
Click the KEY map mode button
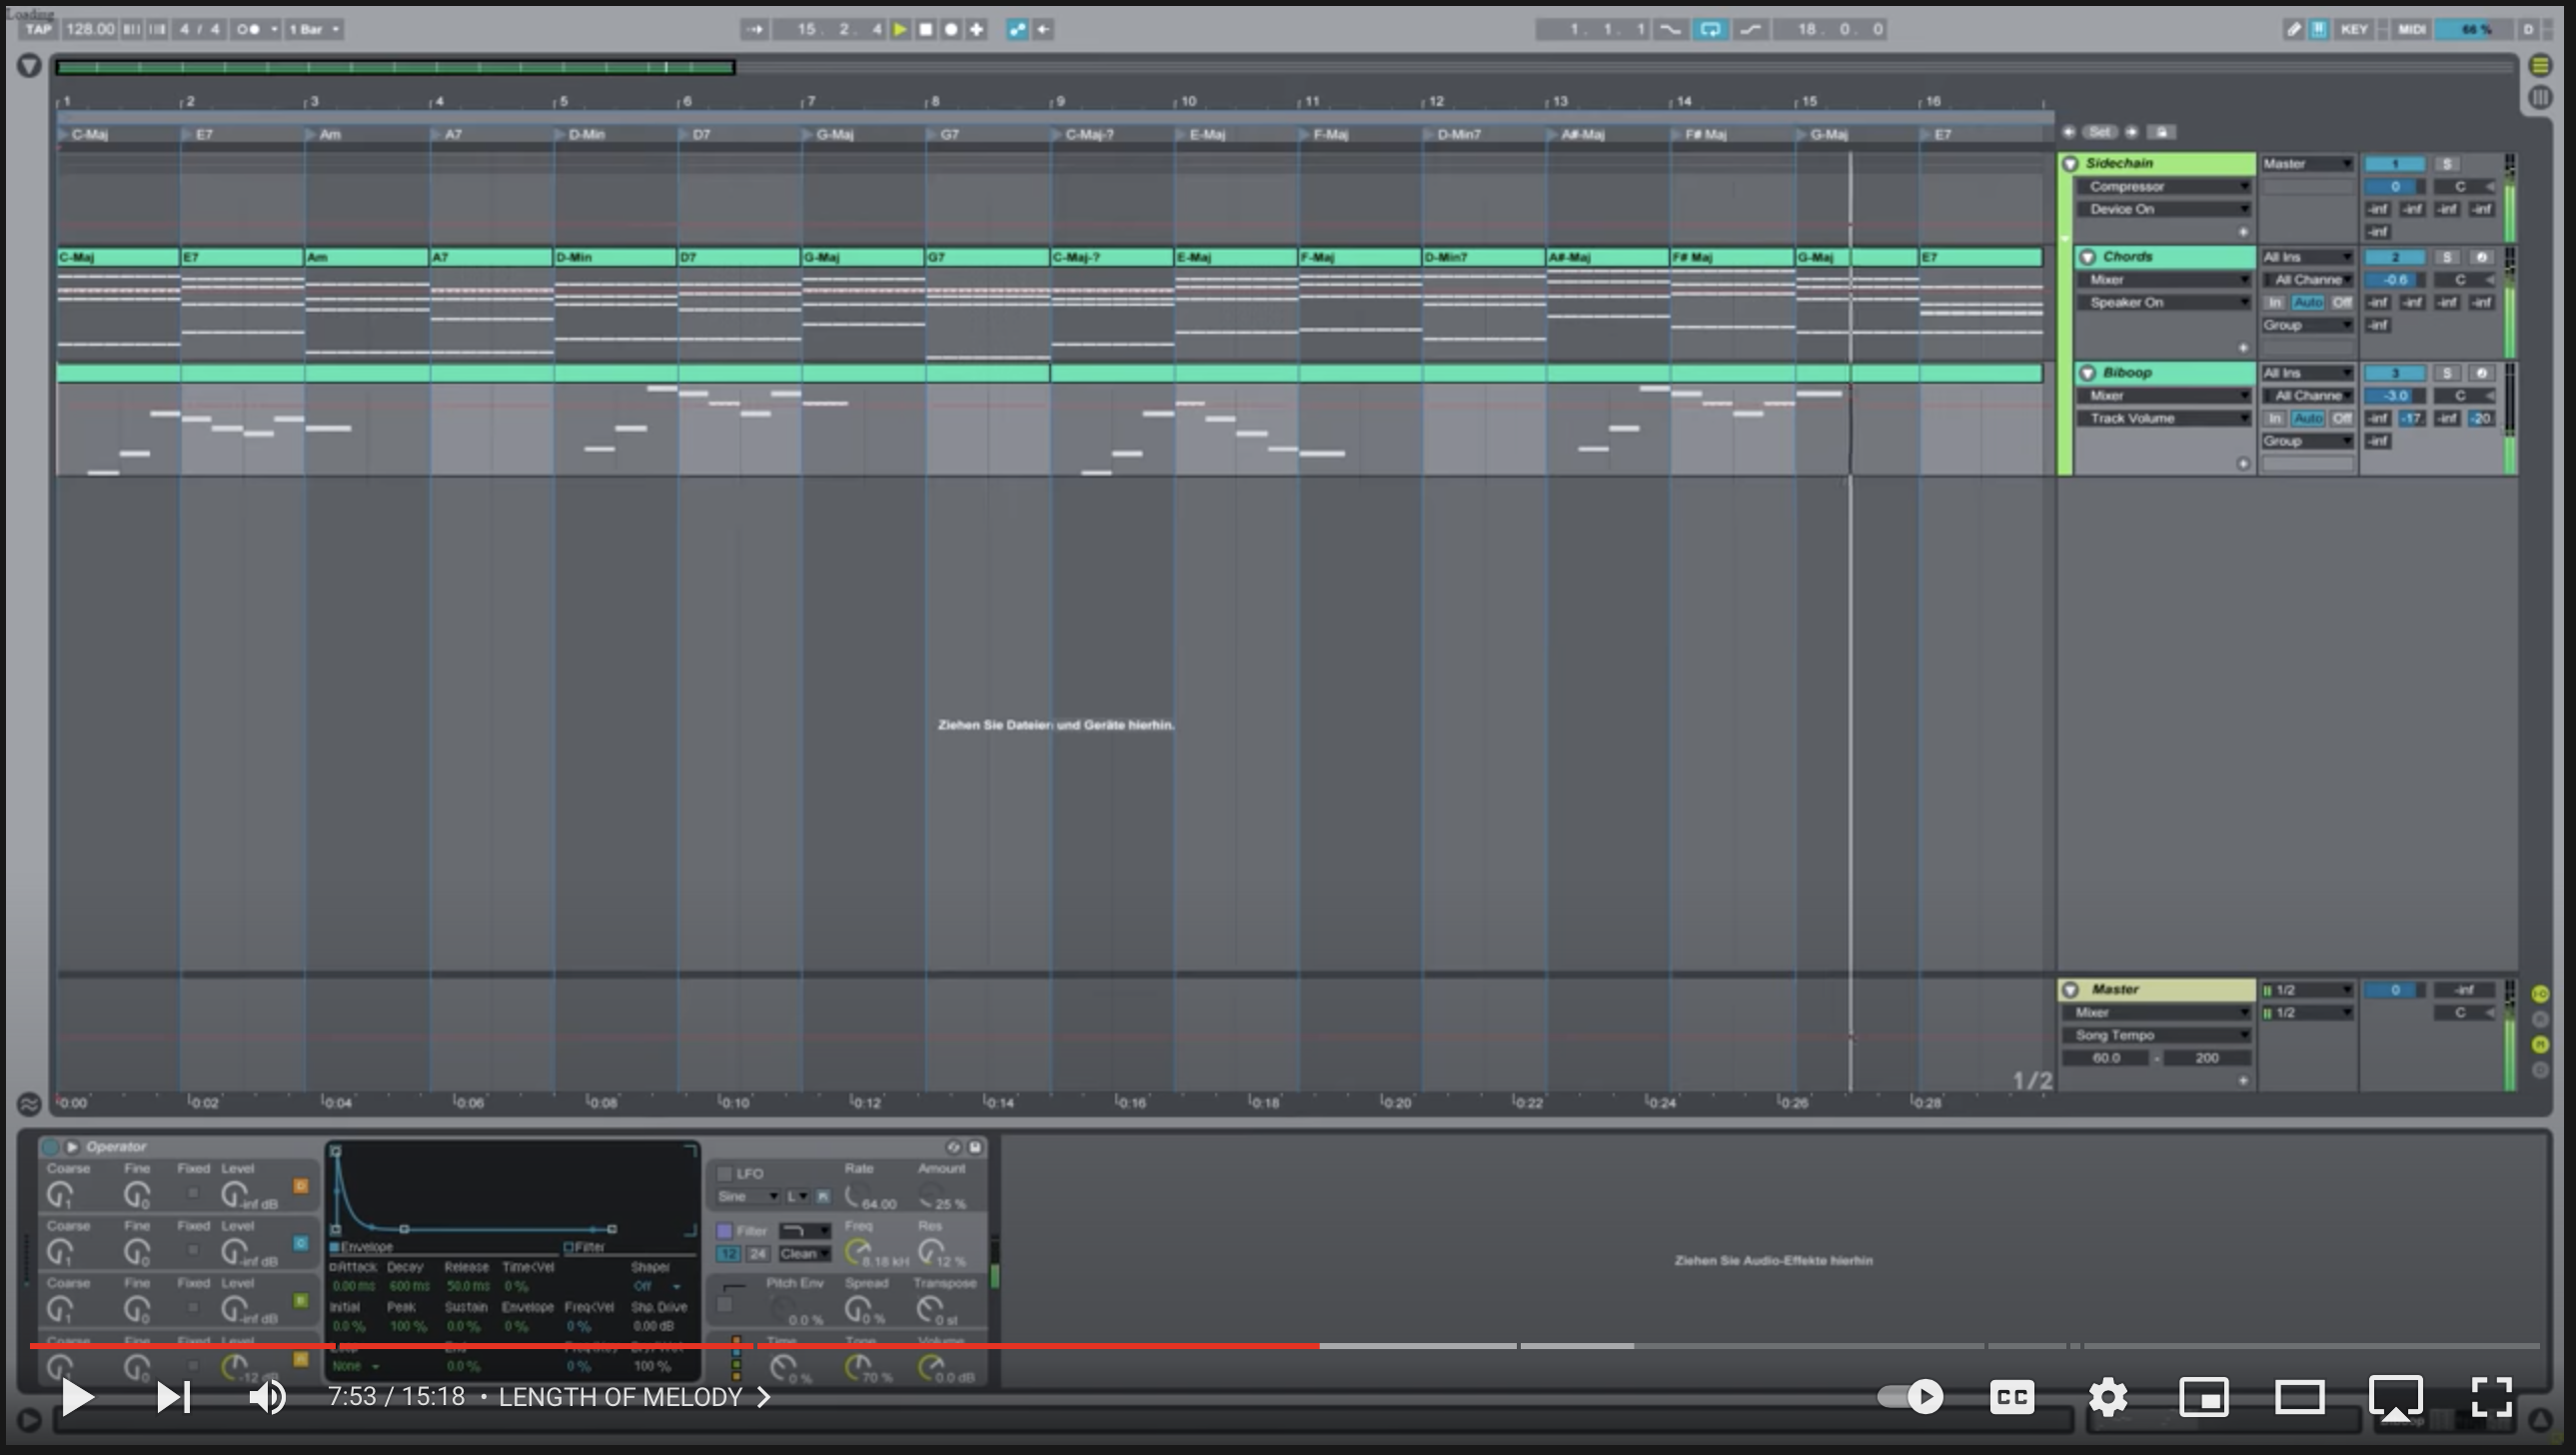[2354, 29]
